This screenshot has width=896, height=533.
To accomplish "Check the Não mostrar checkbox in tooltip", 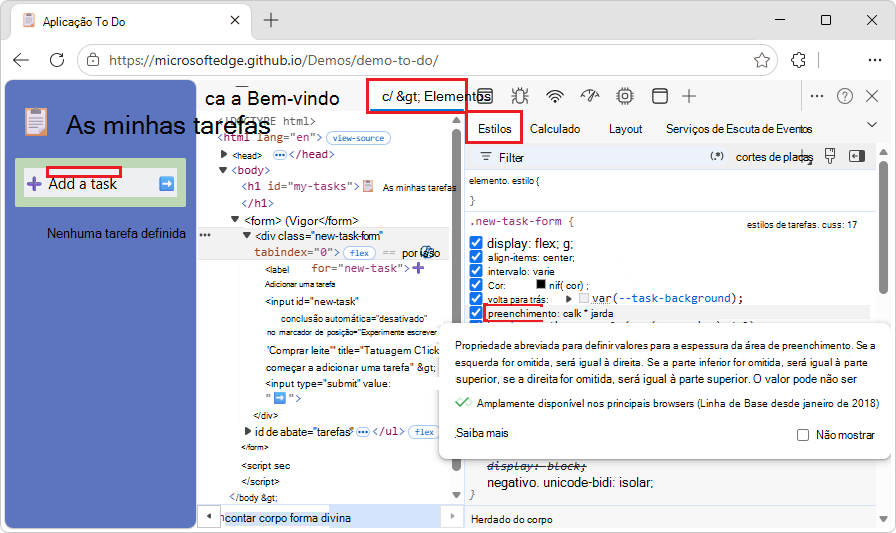I will pyautogui.click(x=803, y=435).
